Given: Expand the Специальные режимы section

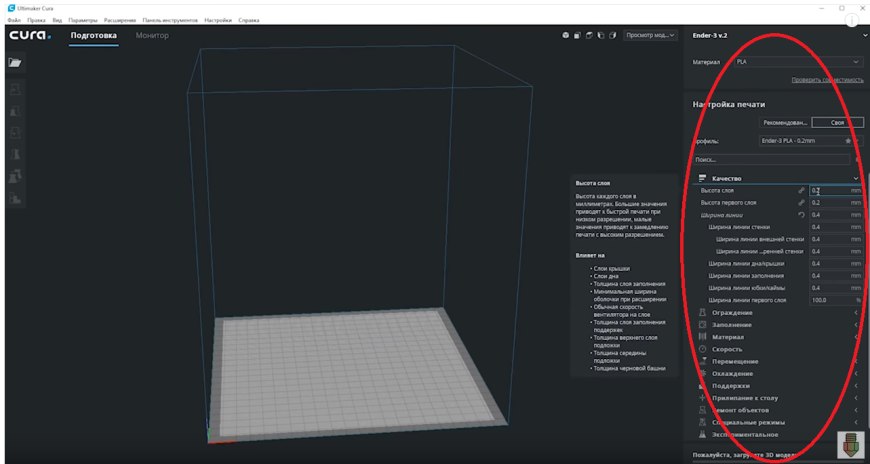Looking at the screenshot, I should click(777, 422).
